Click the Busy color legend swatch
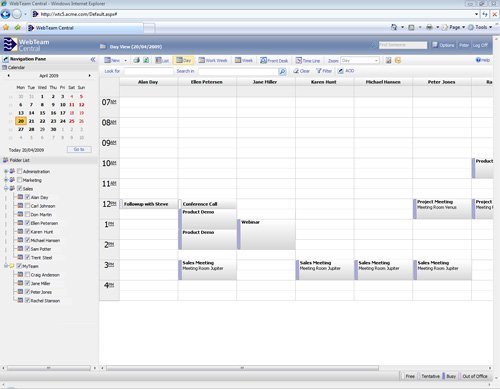 (x=444, y=376)
